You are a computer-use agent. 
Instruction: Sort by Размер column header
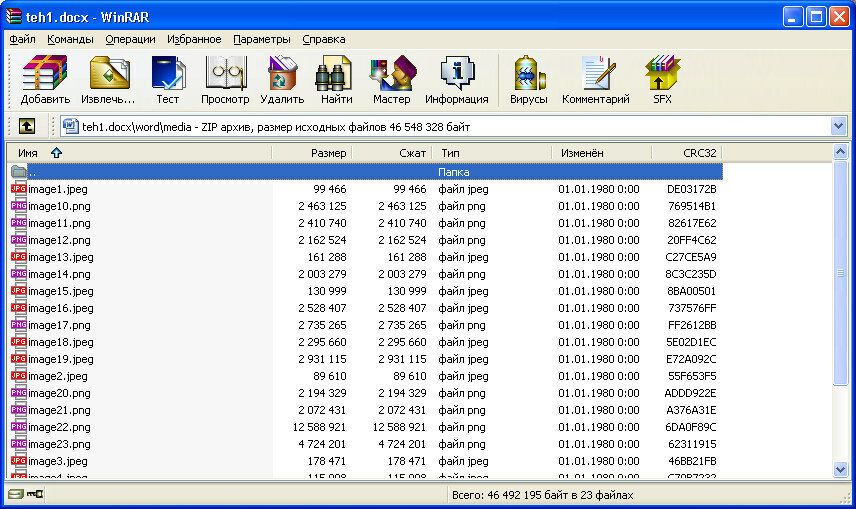(312, 153)
